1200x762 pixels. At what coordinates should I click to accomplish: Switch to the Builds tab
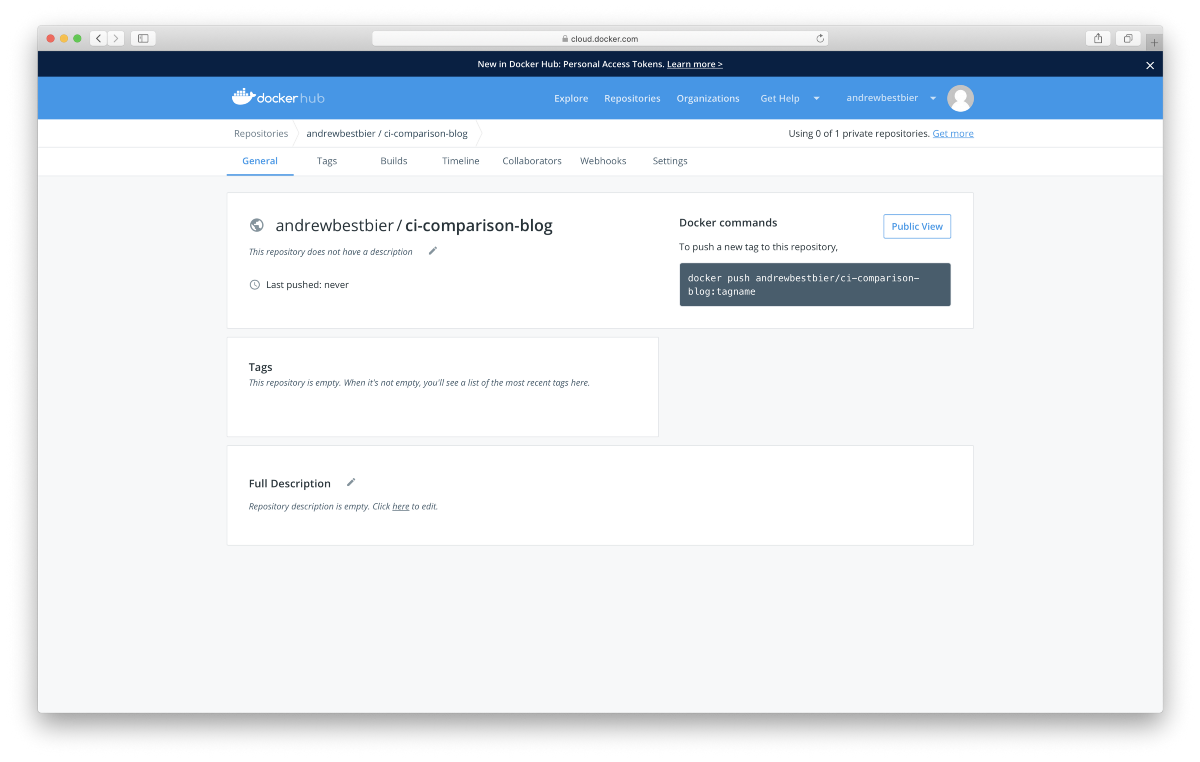[394, 161]
